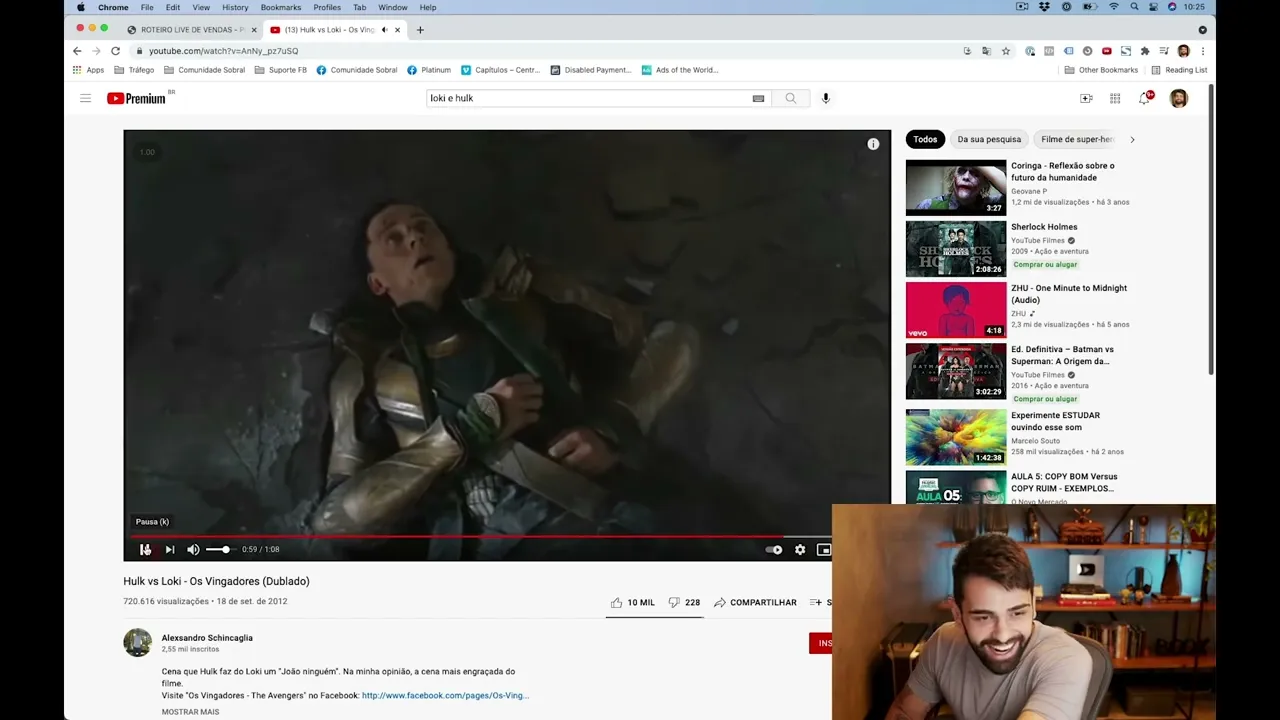Show more filter chips with right chevron

tap(1132, 139)
